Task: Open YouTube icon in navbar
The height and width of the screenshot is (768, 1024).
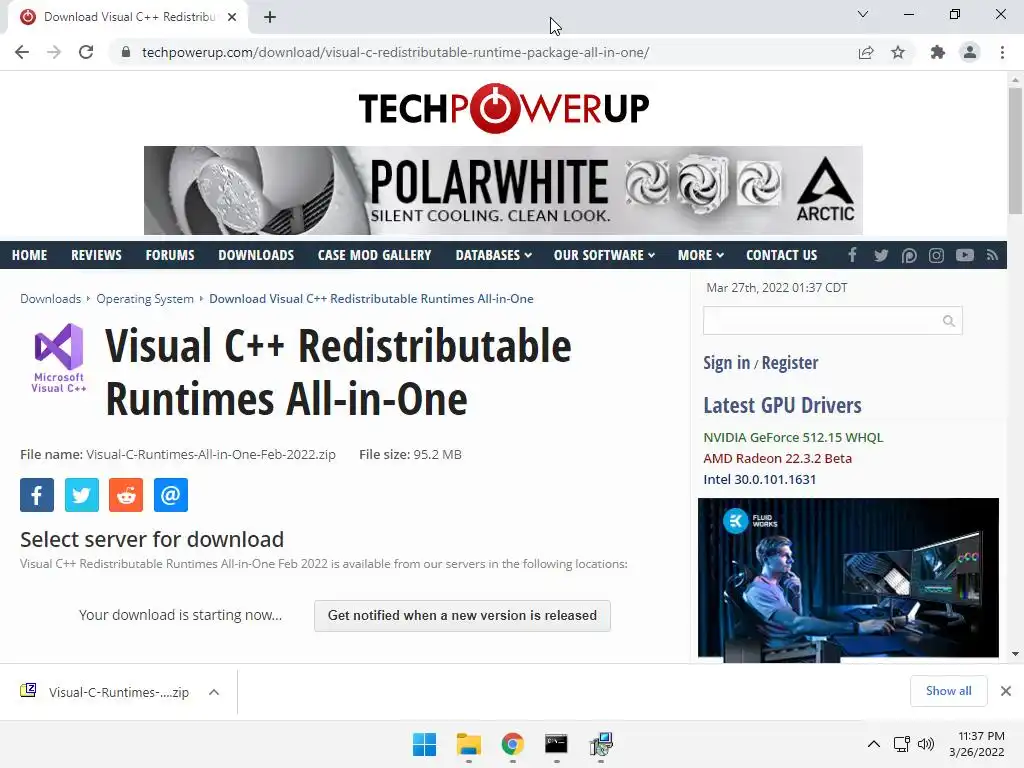Action: [x=965, y=255]
